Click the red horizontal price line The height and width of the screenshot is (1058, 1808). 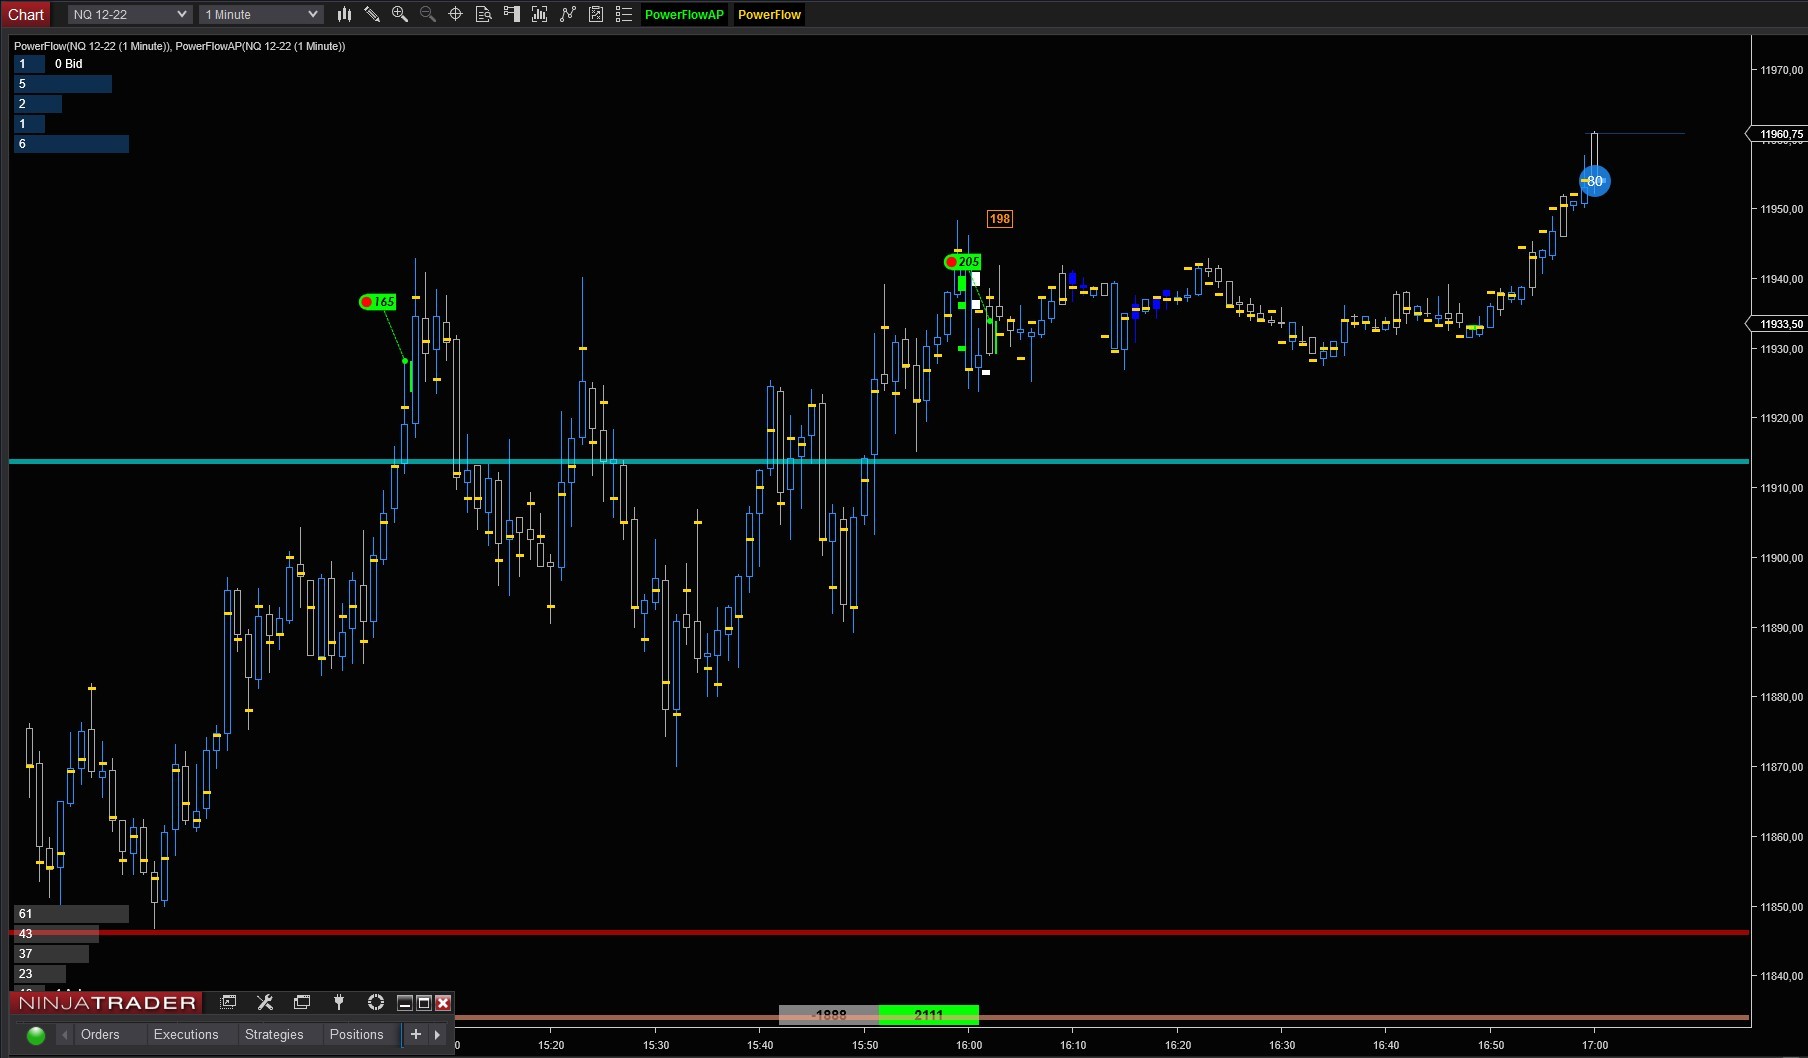880,932
